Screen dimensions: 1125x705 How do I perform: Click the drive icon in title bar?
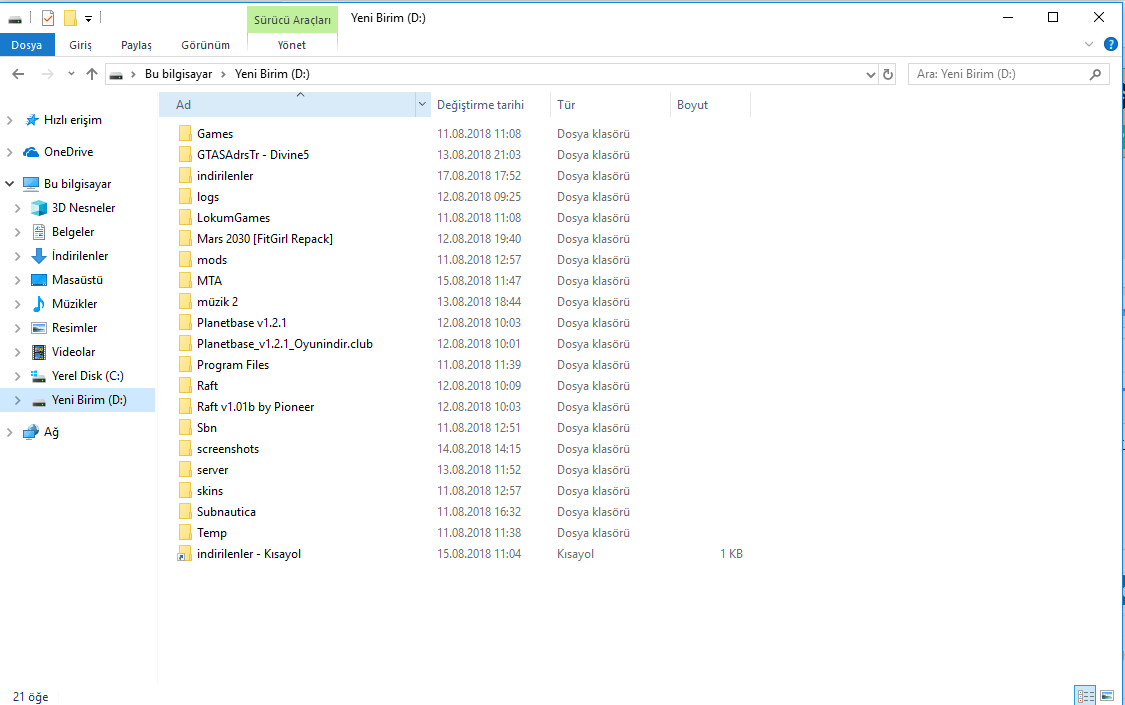coord(15,19)
